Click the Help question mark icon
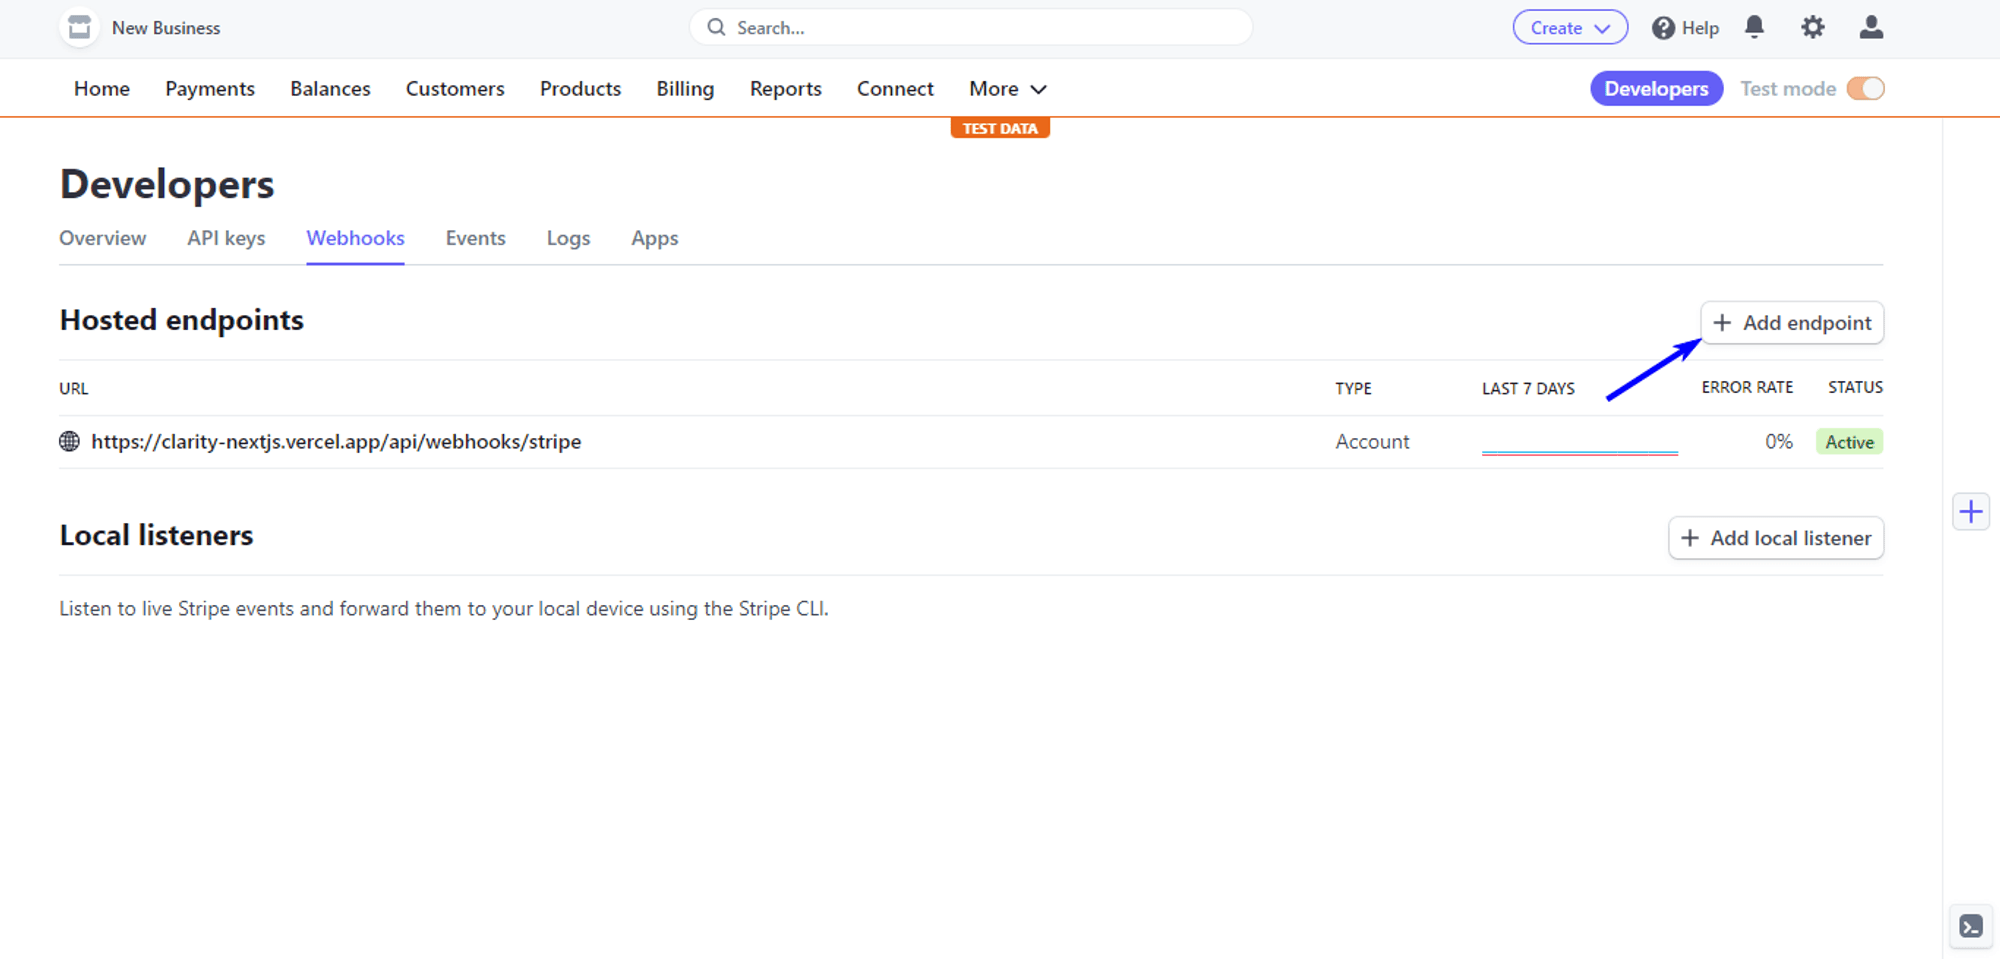The width and height of the screenshot is (2000, 959). click(1663, 28)
